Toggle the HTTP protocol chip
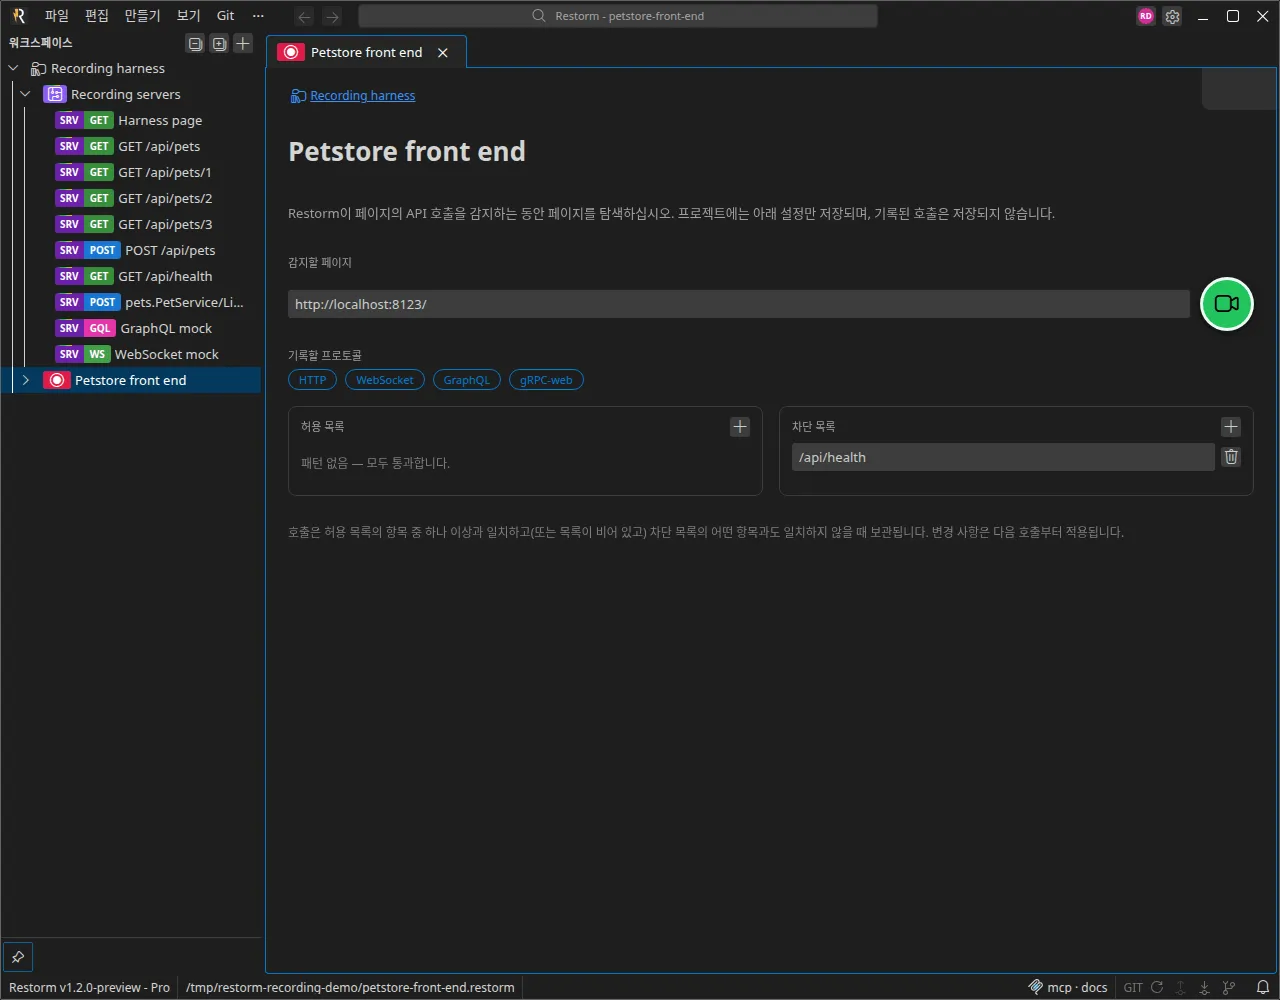Screen dimensions: 1280x1000 (x=312, y=380)
